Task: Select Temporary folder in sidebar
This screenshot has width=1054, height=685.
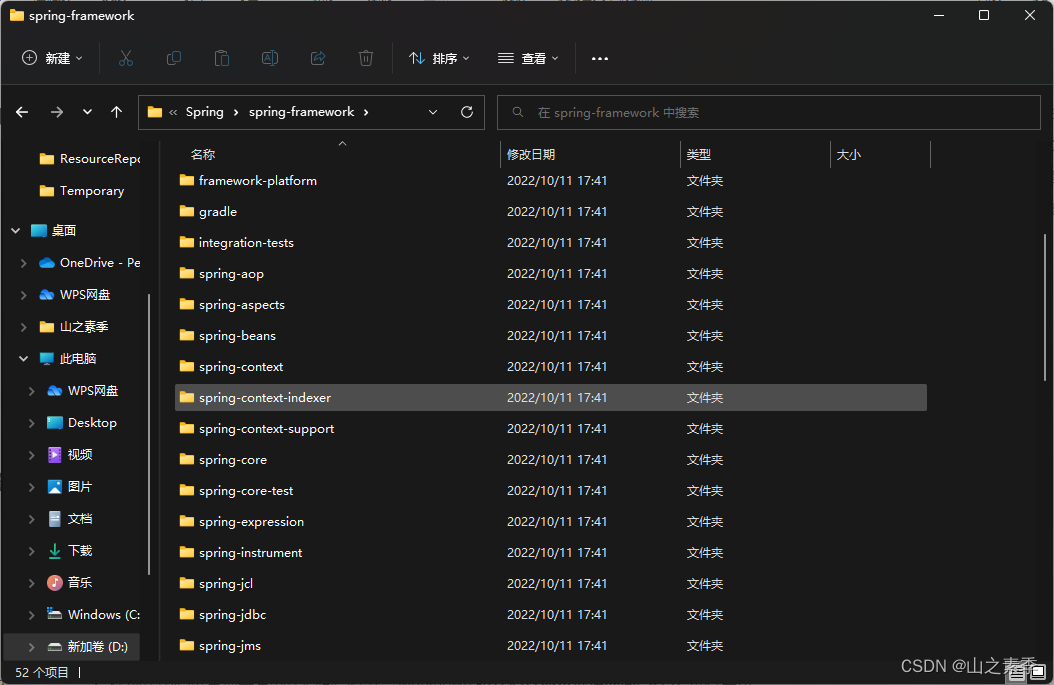Action: pyautogui.click(x=81, y=191)
